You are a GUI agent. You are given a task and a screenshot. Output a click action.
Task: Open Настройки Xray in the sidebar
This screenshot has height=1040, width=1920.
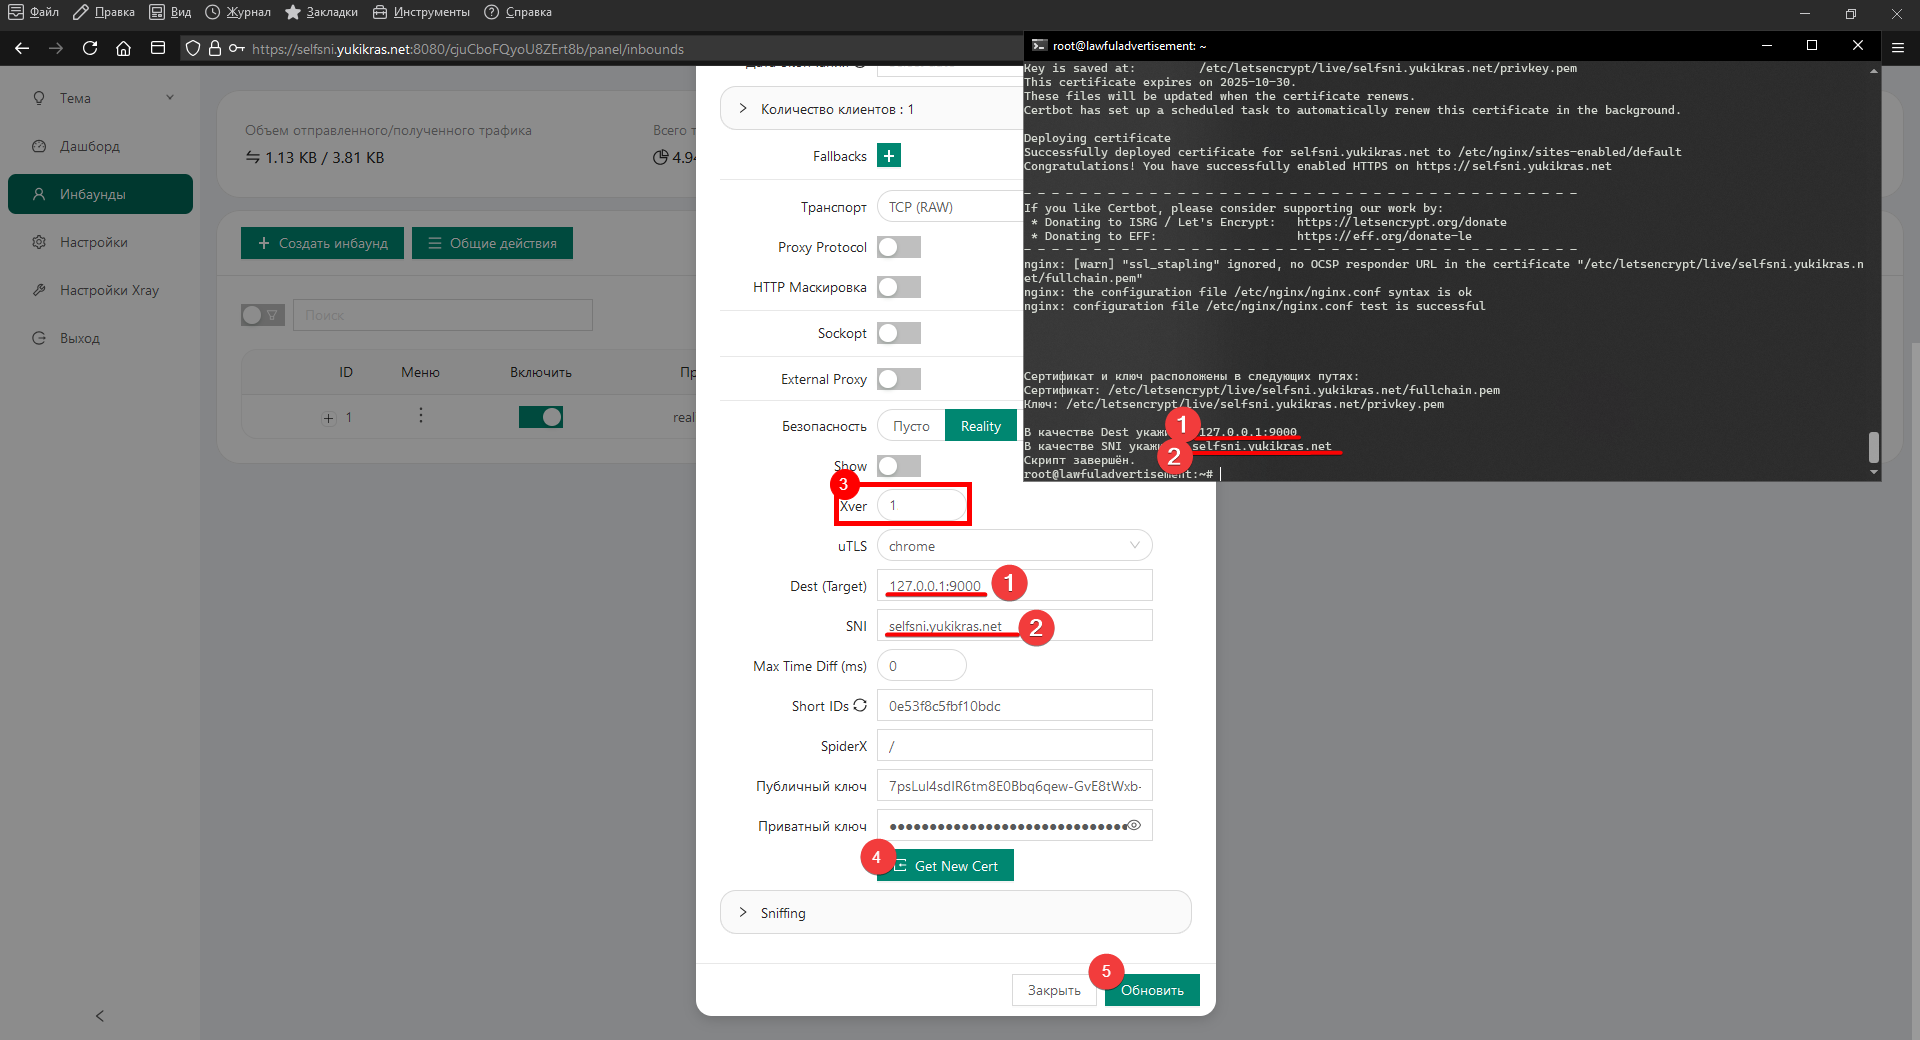point(109,290)
